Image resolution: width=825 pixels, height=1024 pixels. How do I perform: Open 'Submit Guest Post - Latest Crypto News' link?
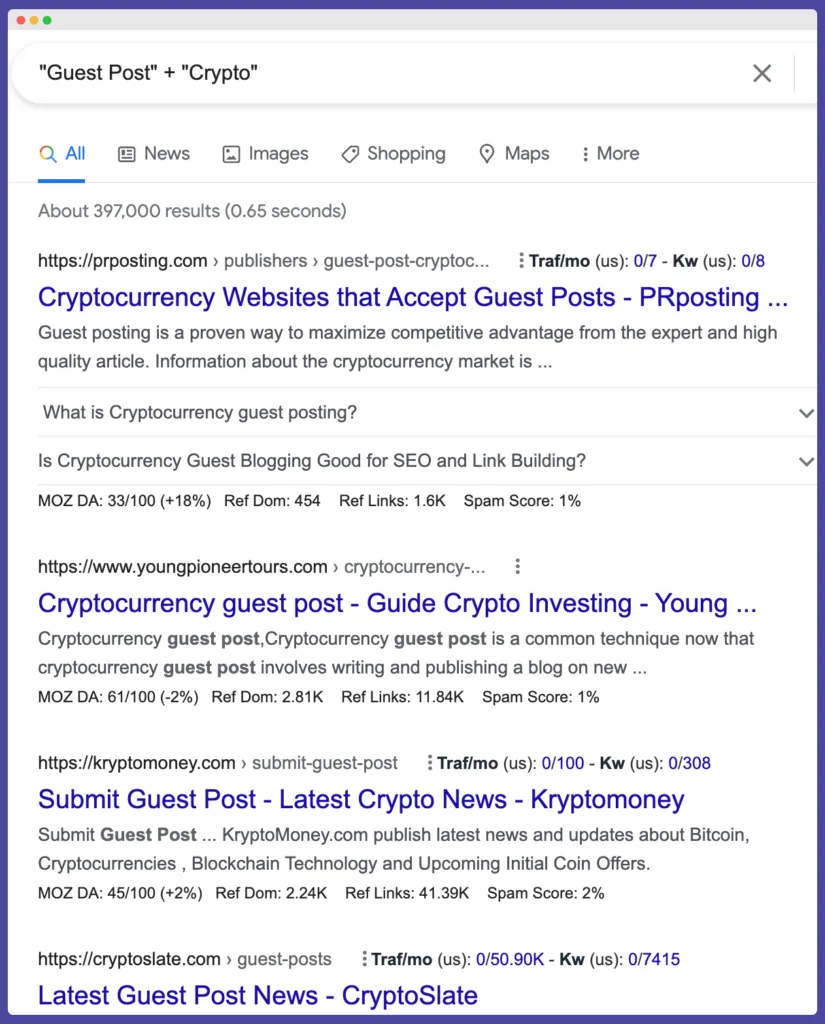tap(360, 799)
